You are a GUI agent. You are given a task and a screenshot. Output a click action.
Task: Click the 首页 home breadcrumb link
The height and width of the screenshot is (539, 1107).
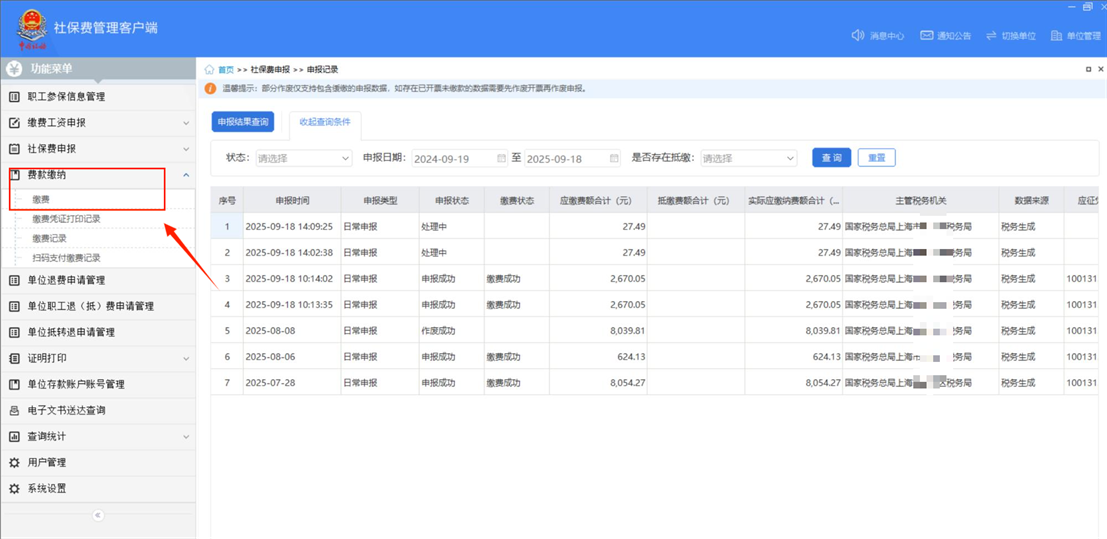pyautogui.click(x=226, y=70)
